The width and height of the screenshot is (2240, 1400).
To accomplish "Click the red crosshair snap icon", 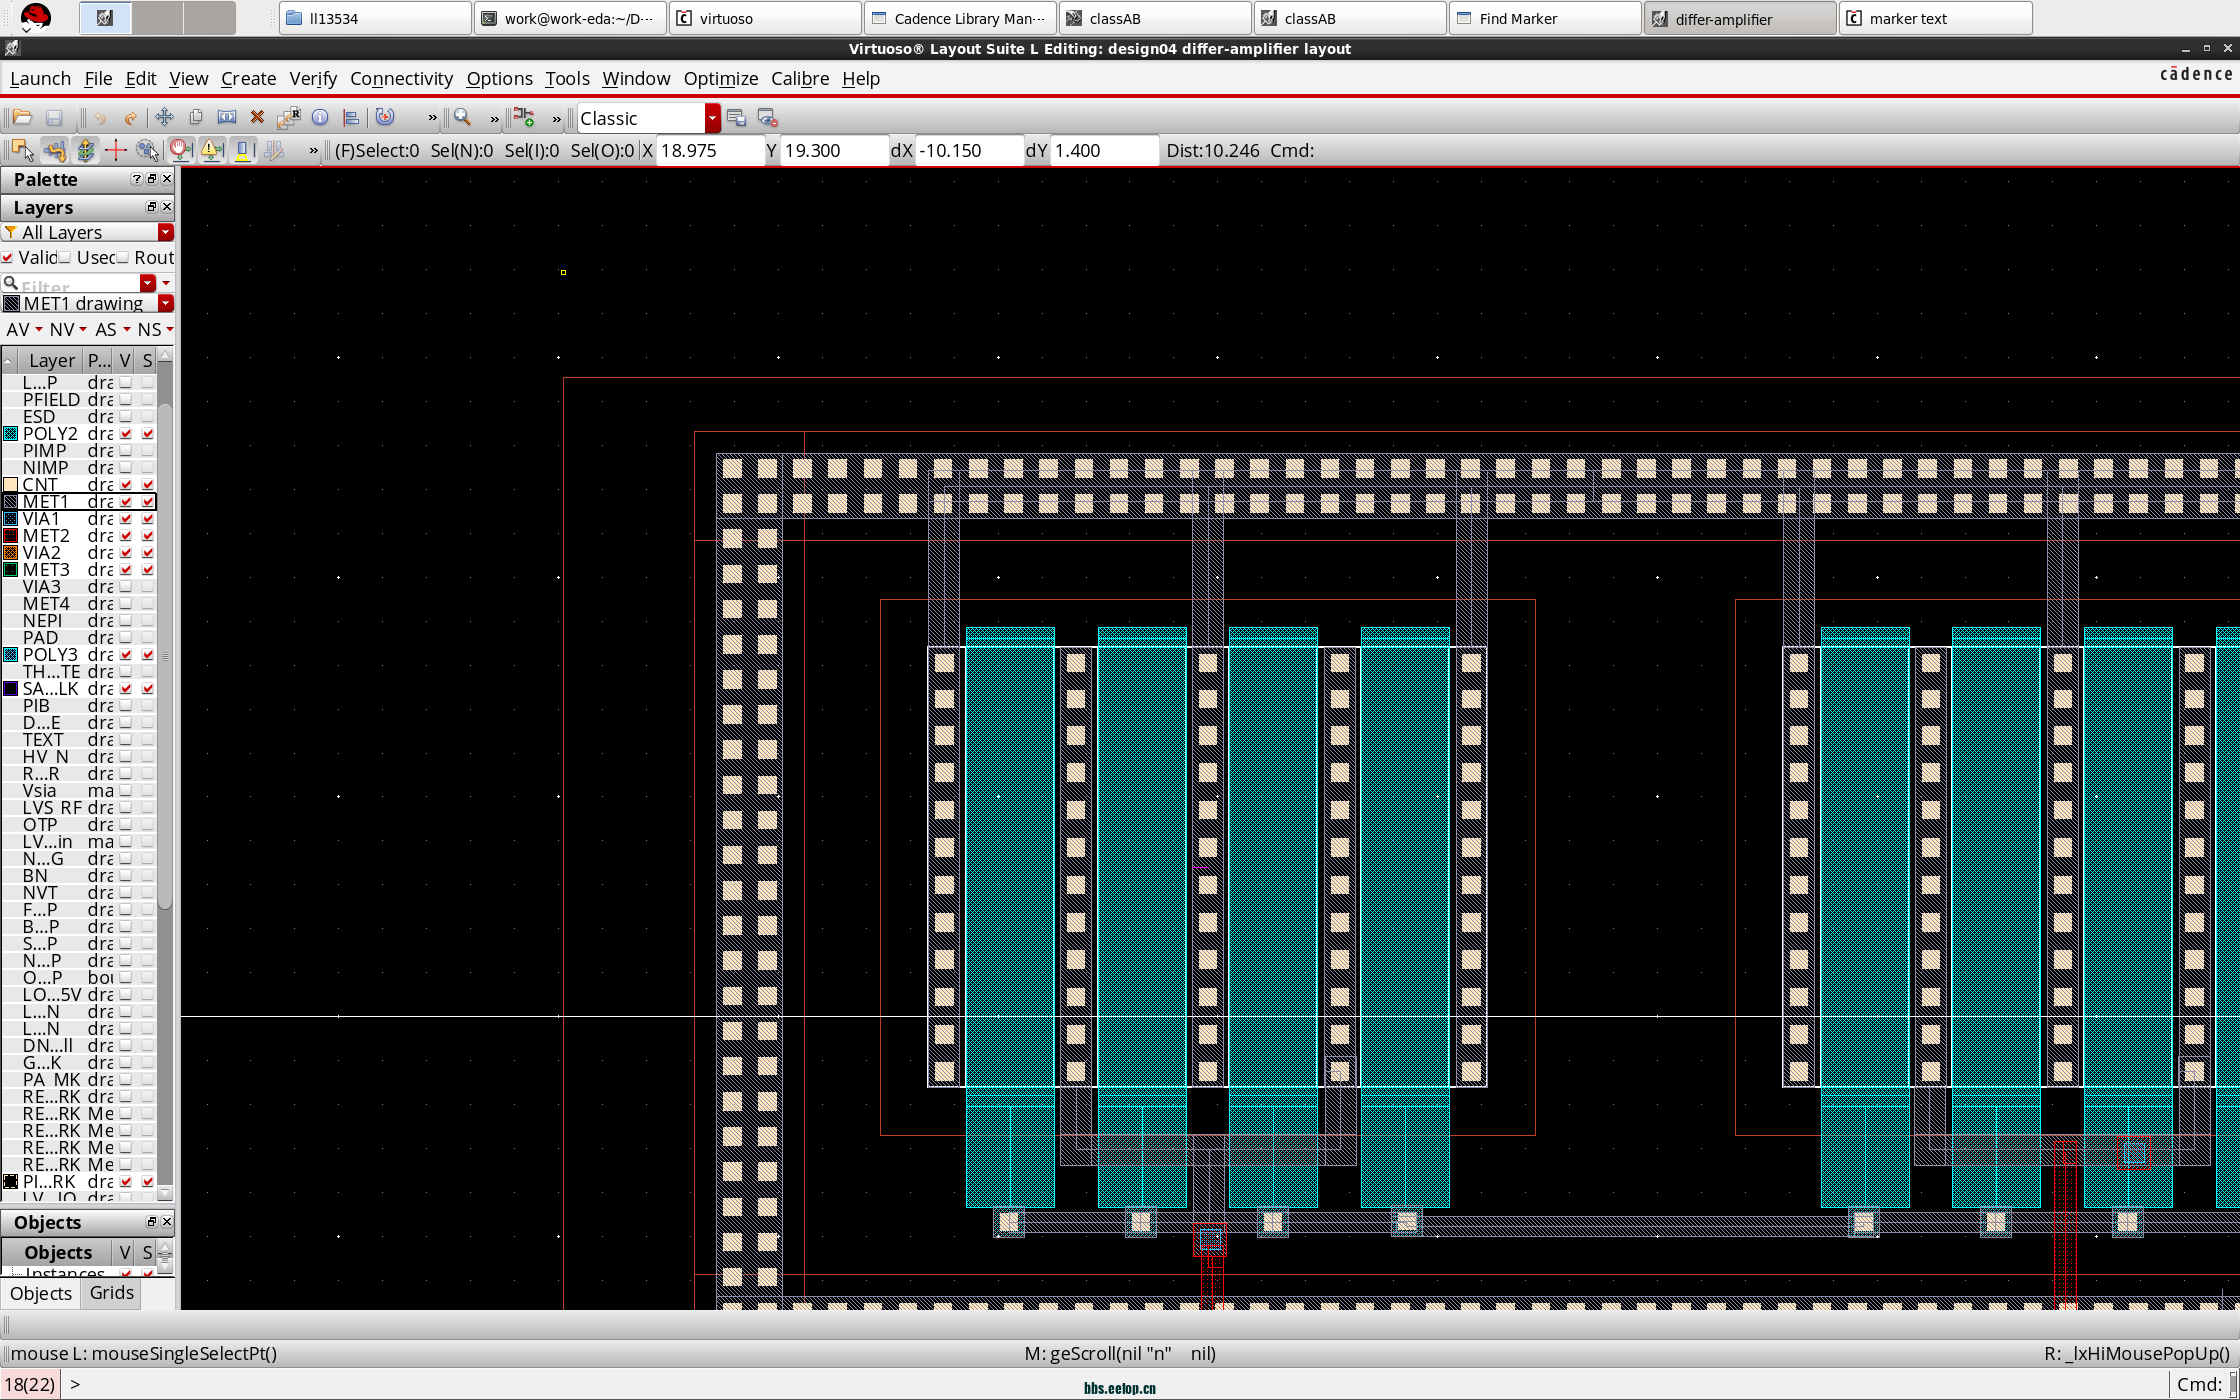I will click(x=116, y=150).
